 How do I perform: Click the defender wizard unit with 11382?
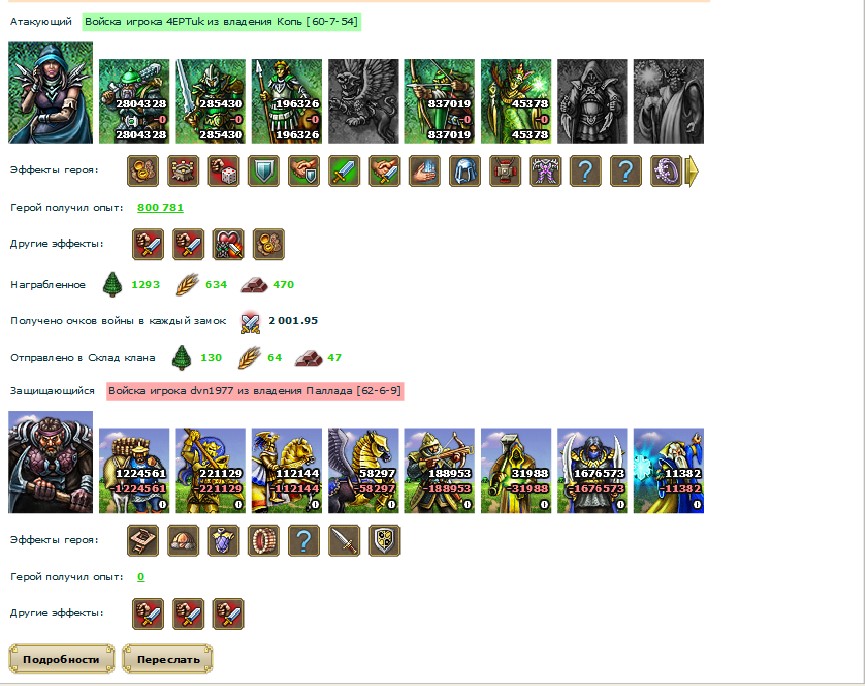(x=669, y=471)
